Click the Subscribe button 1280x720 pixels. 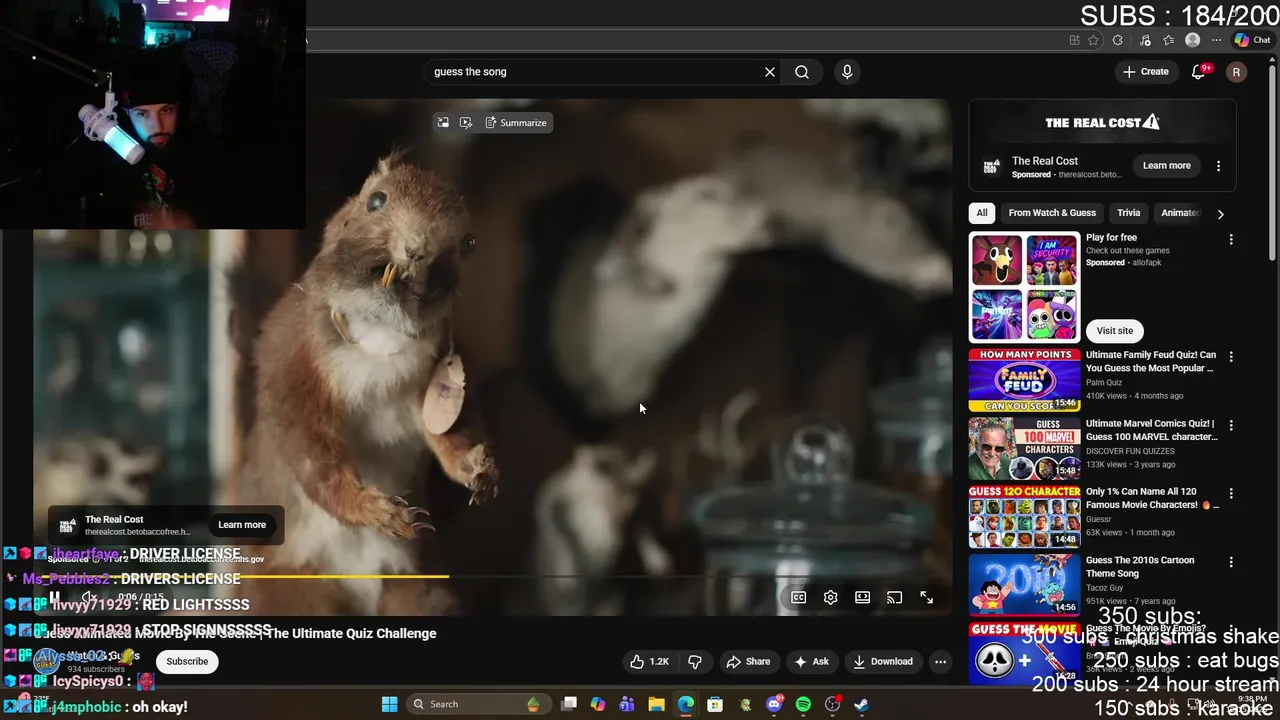coord(187,662)
